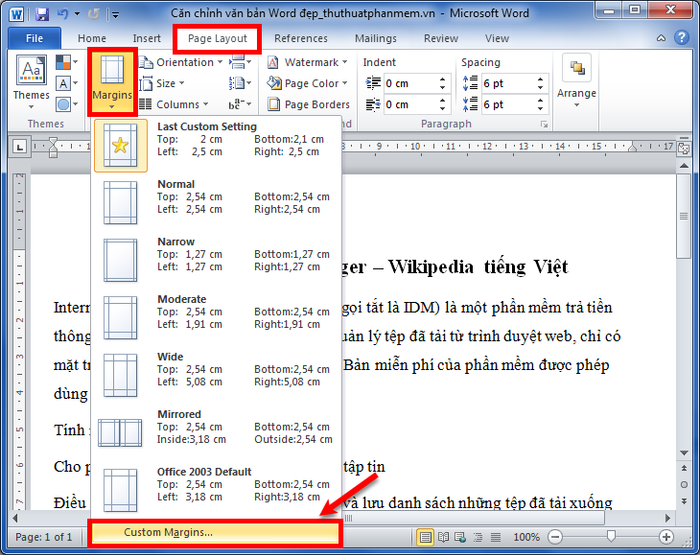Screen dimensions: 700x555
Task: Select Print Layout view
Action: [x=427, y=537]
